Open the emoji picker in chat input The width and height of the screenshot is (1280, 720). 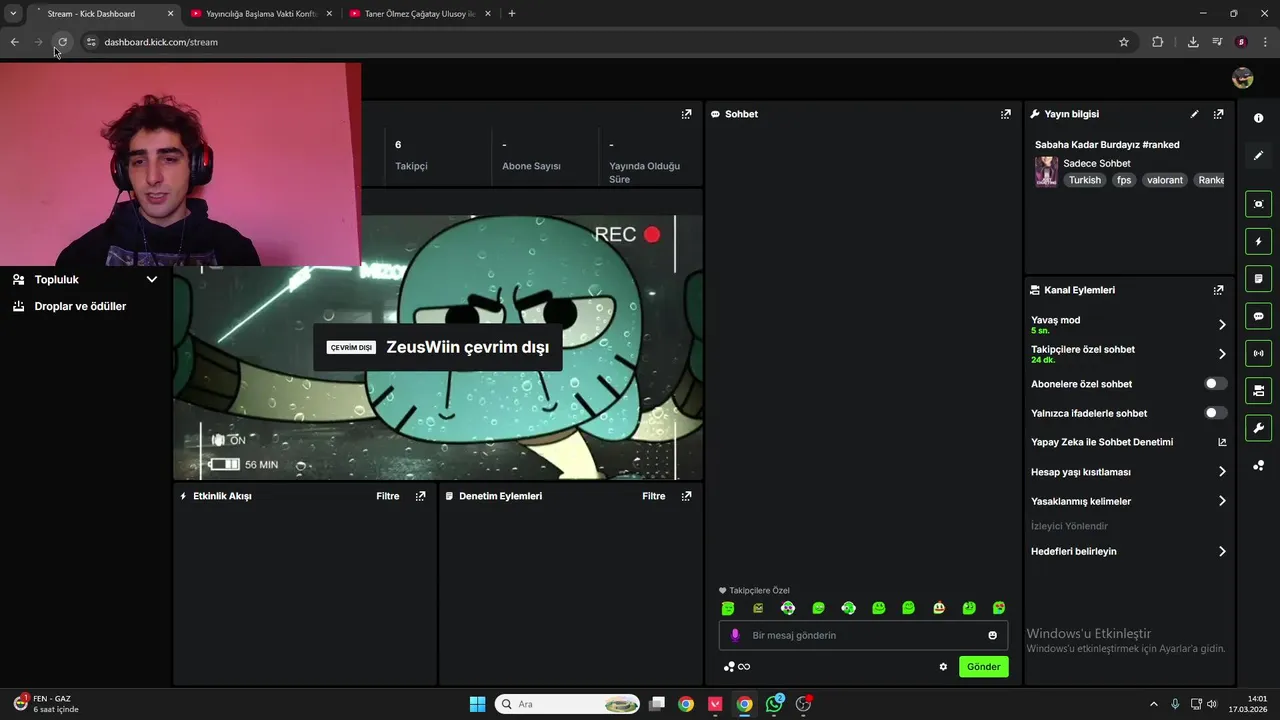[992, 635]
